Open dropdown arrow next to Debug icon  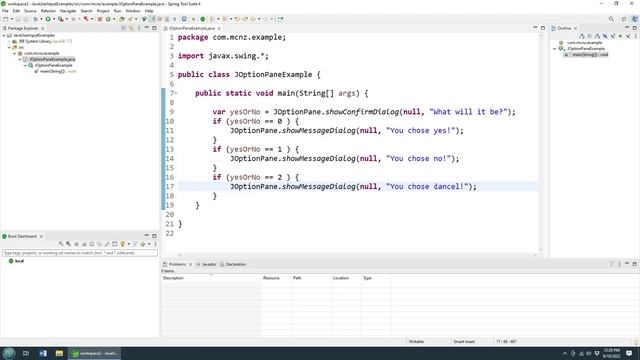41,19
